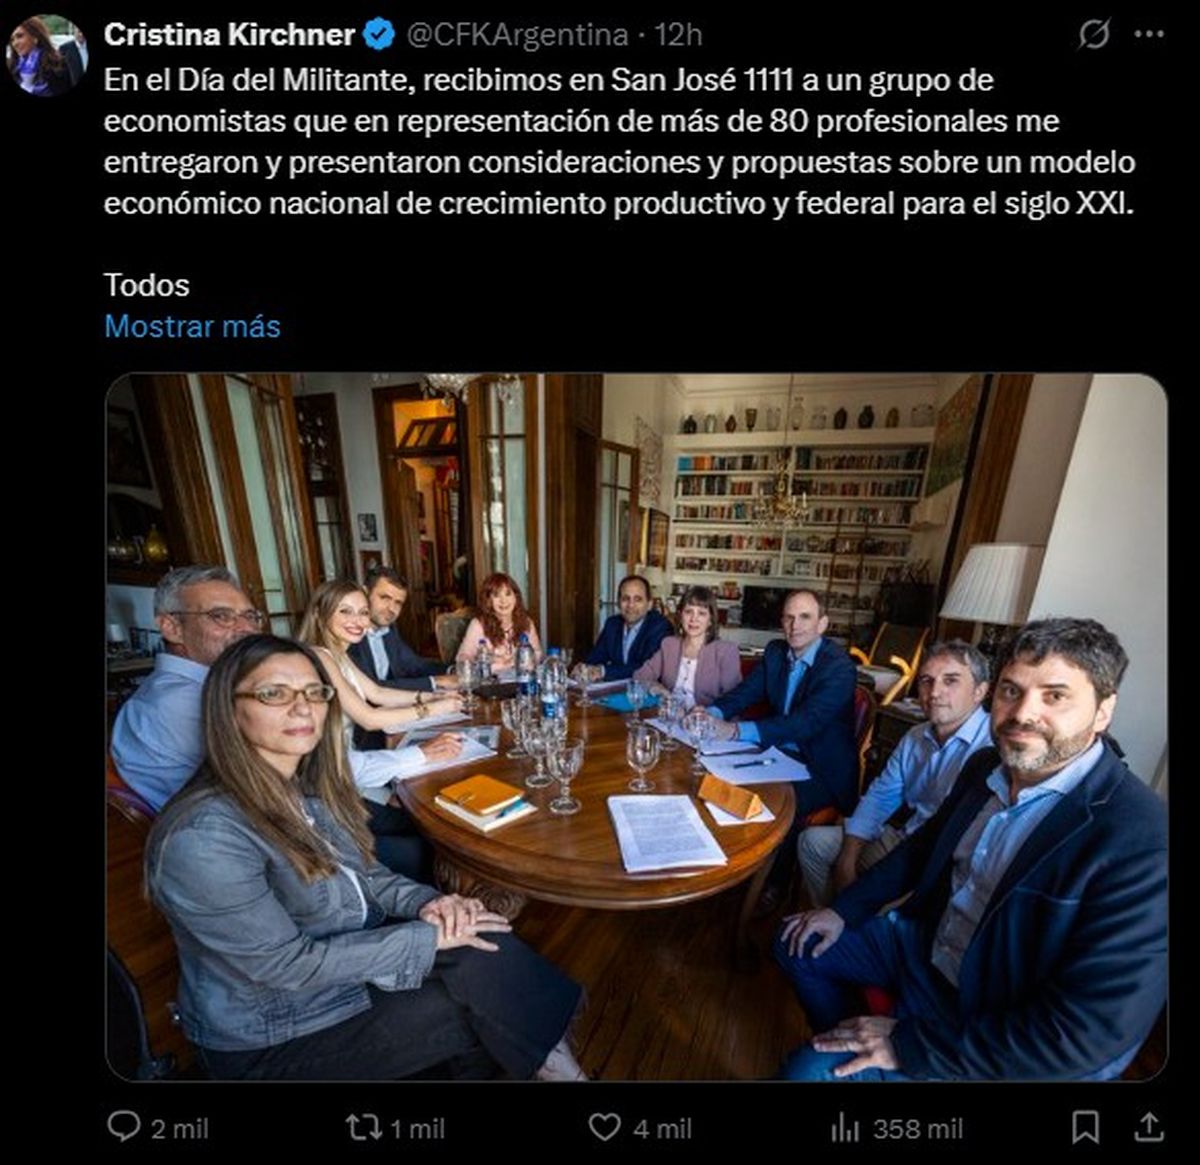Open view analytics bar chart icon
The height and width of the screenshot is (1165, 1200).
(x=845, y=1128)
